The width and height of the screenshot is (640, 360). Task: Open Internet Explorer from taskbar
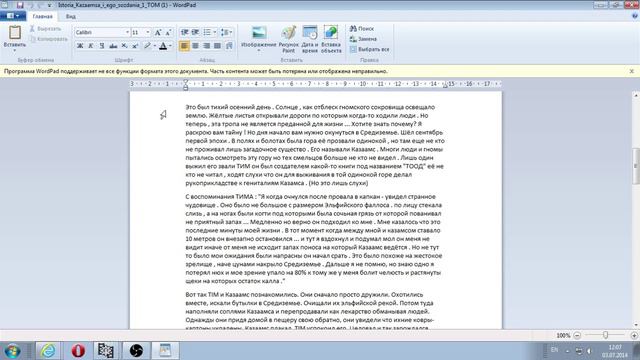coord(48,351)
